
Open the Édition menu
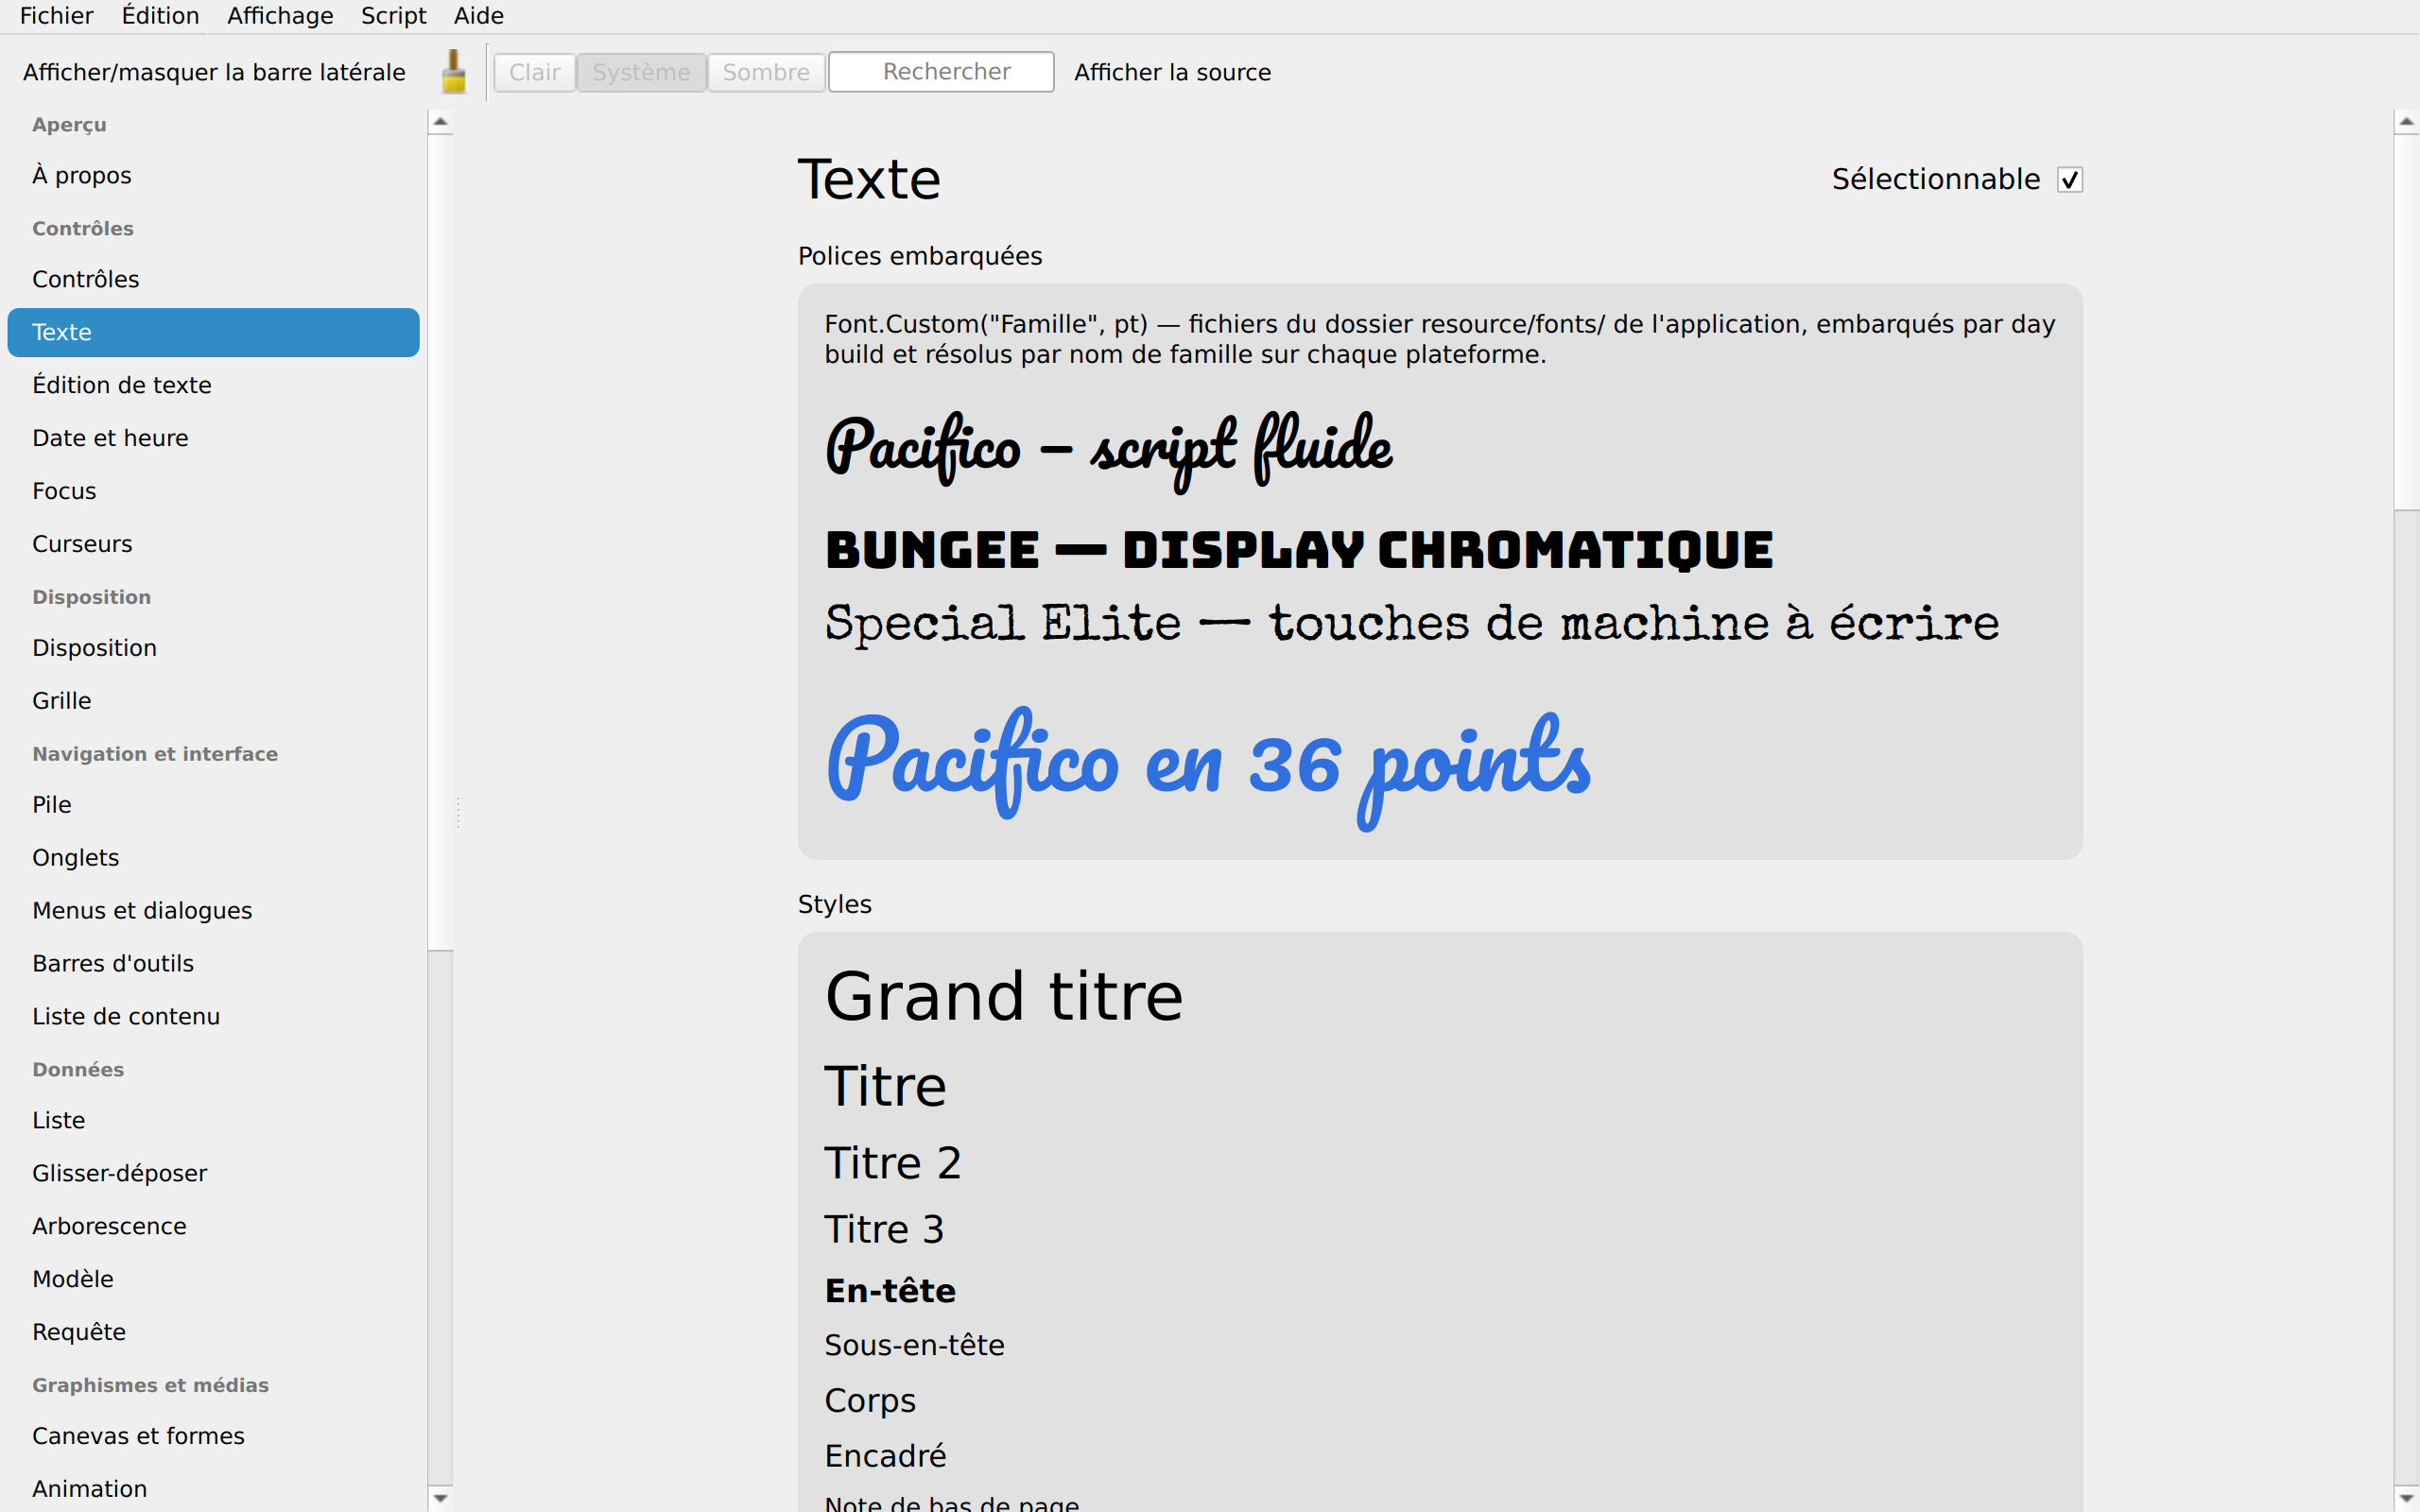(x=160, y=16)
